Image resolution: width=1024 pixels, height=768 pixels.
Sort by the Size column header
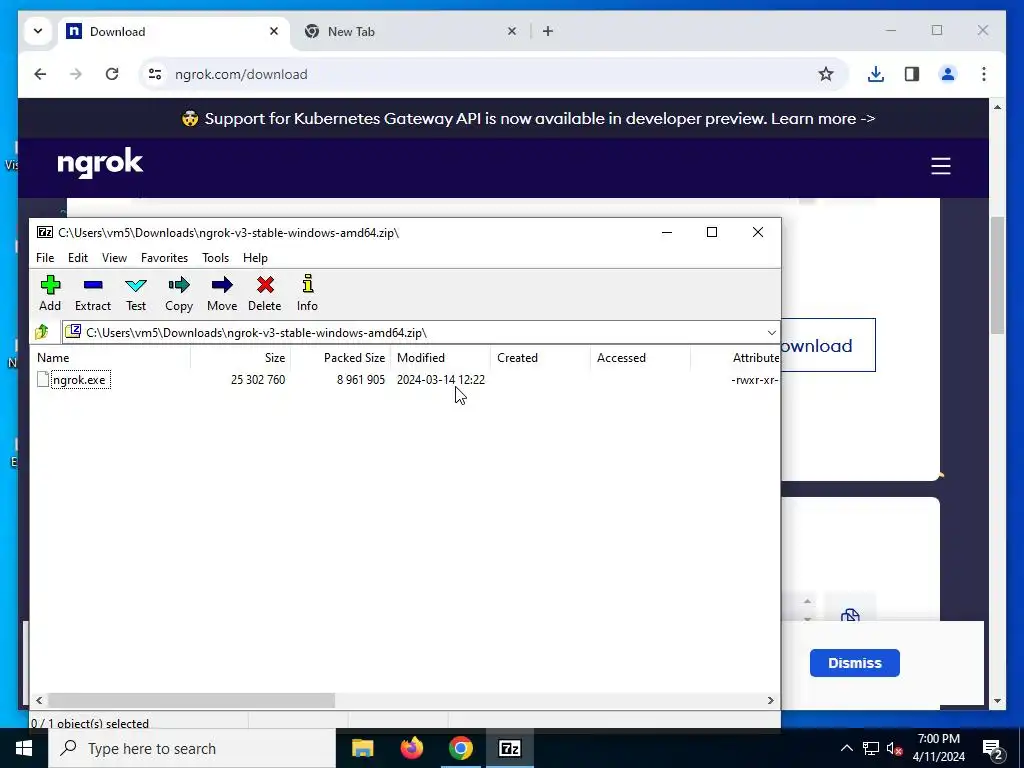click(x=241, y=358)
